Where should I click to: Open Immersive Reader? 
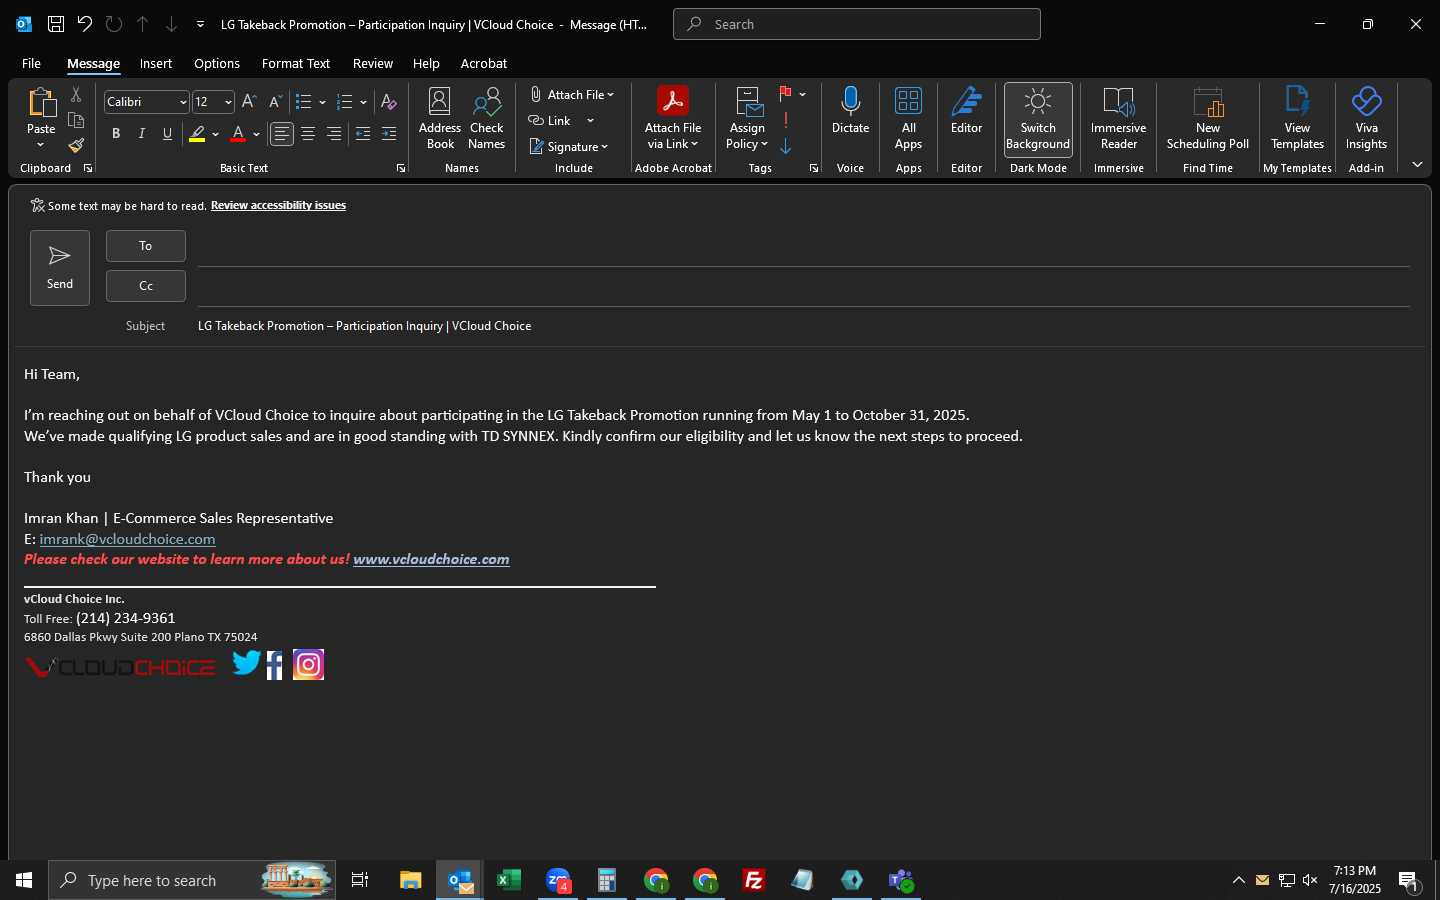1118,118
